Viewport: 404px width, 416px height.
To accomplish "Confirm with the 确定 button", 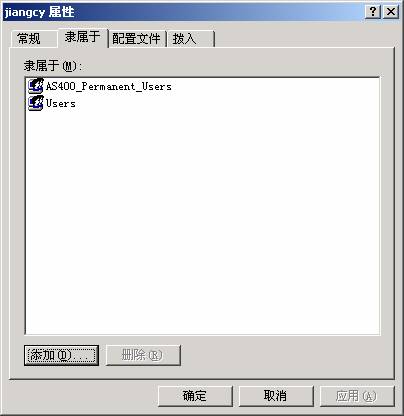I will pos(195,396).
